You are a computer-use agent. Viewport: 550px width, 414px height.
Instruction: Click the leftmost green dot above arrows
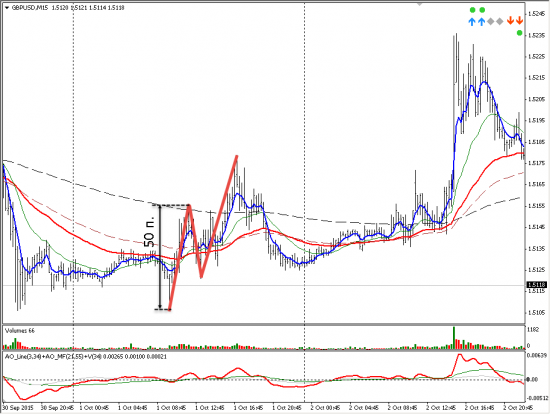472,10
